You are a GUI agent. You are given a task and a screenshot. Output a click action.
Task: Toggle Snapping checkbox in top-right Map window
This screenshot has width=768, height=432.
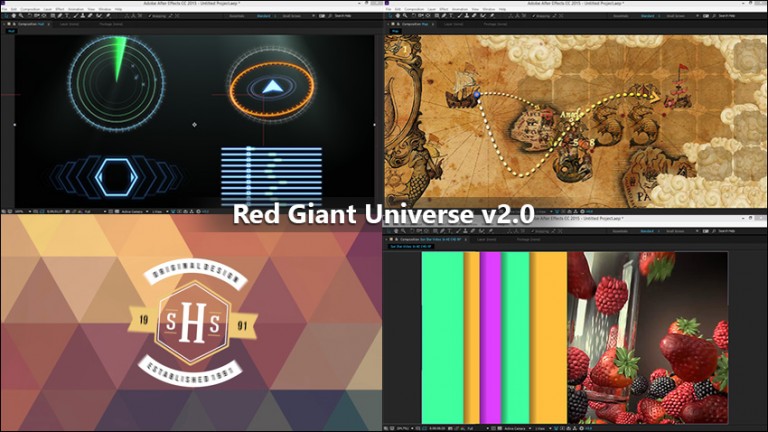pos(533,16)
